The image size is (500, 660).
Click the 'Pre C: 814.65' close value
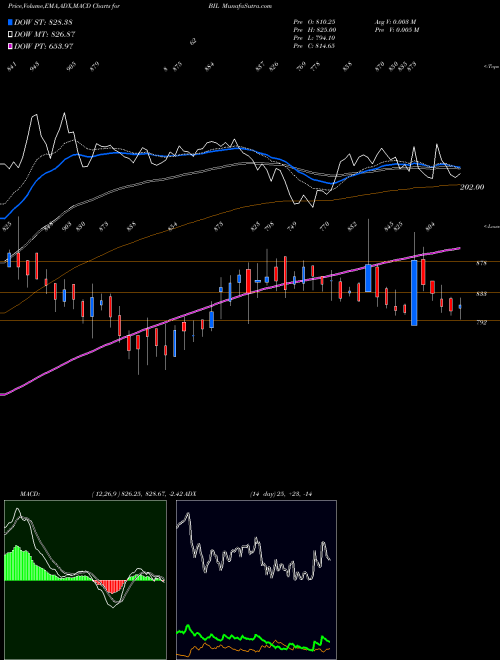pos(314,46)
